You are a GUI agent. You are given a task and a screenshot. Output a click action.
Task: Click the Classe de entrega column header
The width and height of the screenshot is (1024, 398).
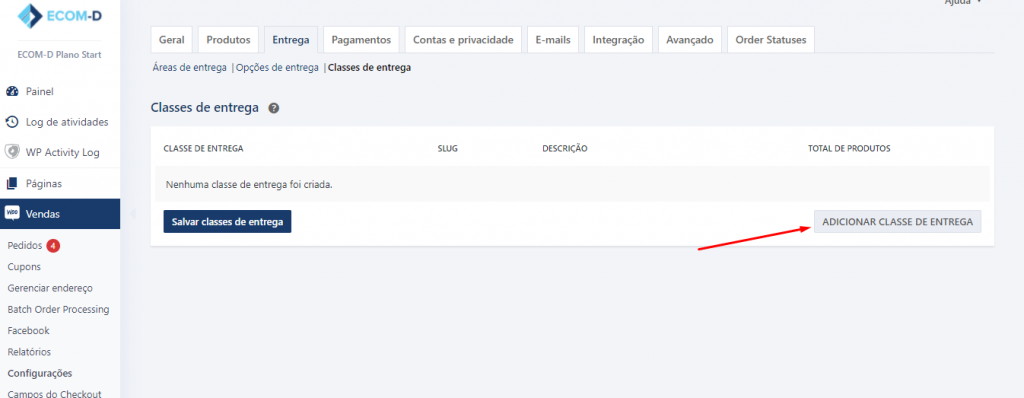pos(203,148)
